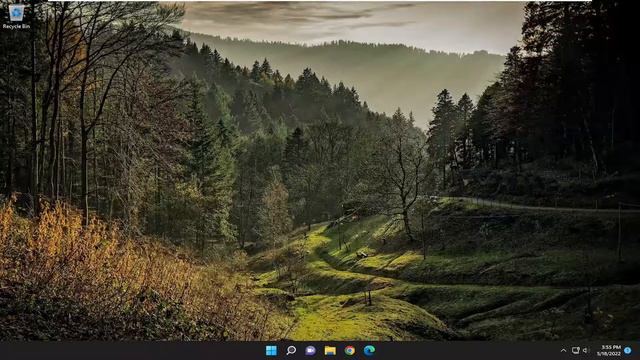Image resolution: width=640 pixels, height=360 pixels.
Task: Open the clock showing 3:55 PM
Action: point(609,350)
